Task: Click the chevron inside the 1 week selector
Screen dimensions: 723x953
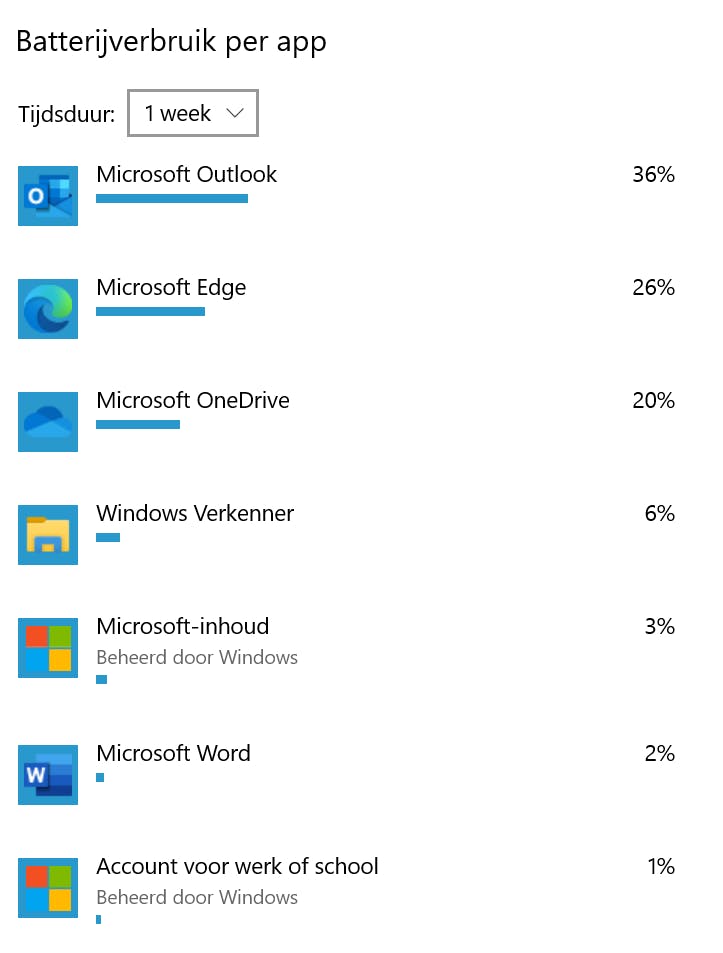Action: (234, 113)
